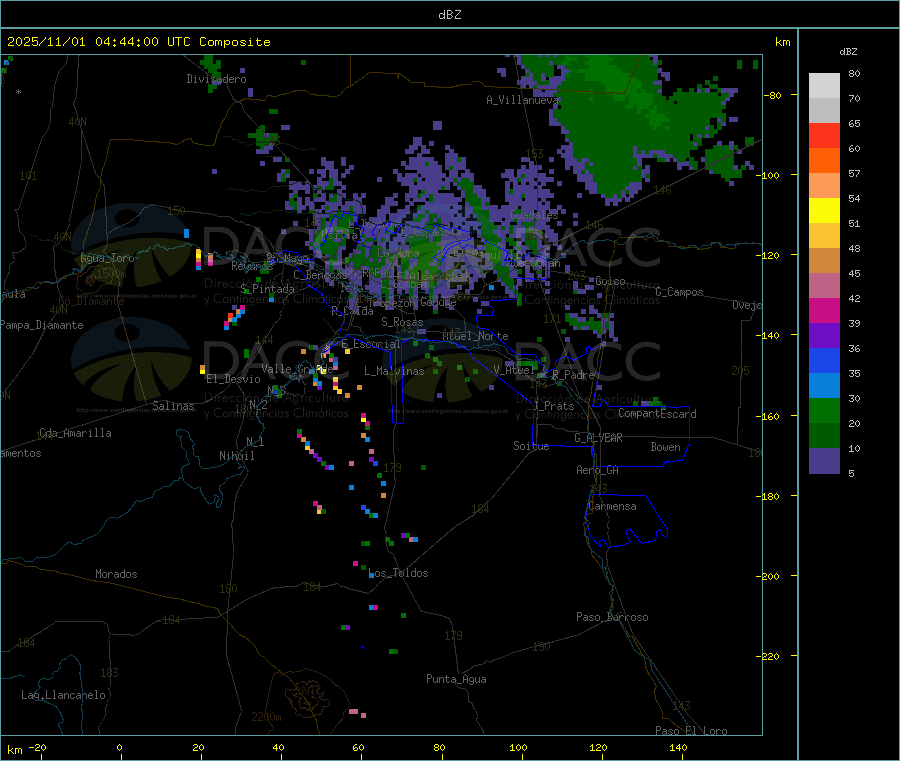
Task: Pick the 39 dBZ magenta legend swatch
Action: [x=824, y=310]
